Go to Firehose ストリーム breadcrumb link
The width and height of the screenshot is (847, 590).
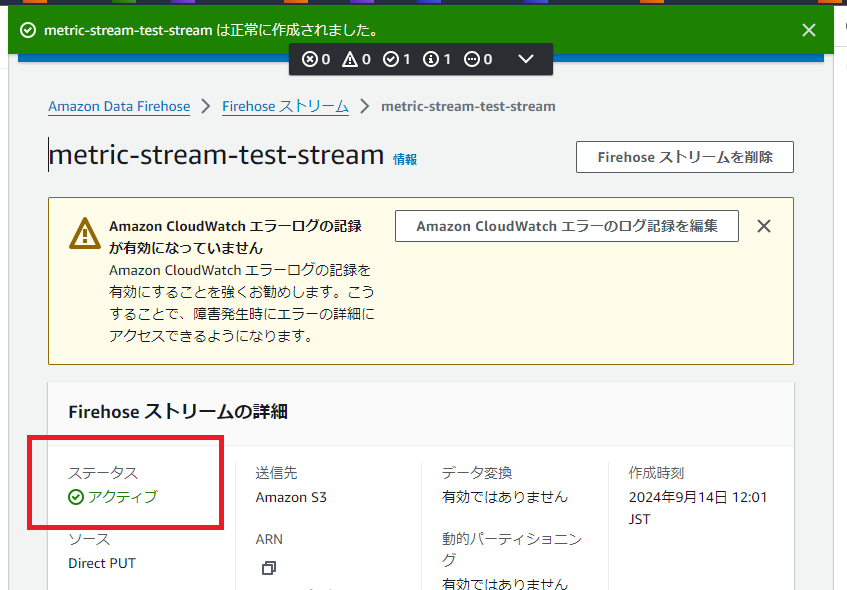click(x=285, y=106)
